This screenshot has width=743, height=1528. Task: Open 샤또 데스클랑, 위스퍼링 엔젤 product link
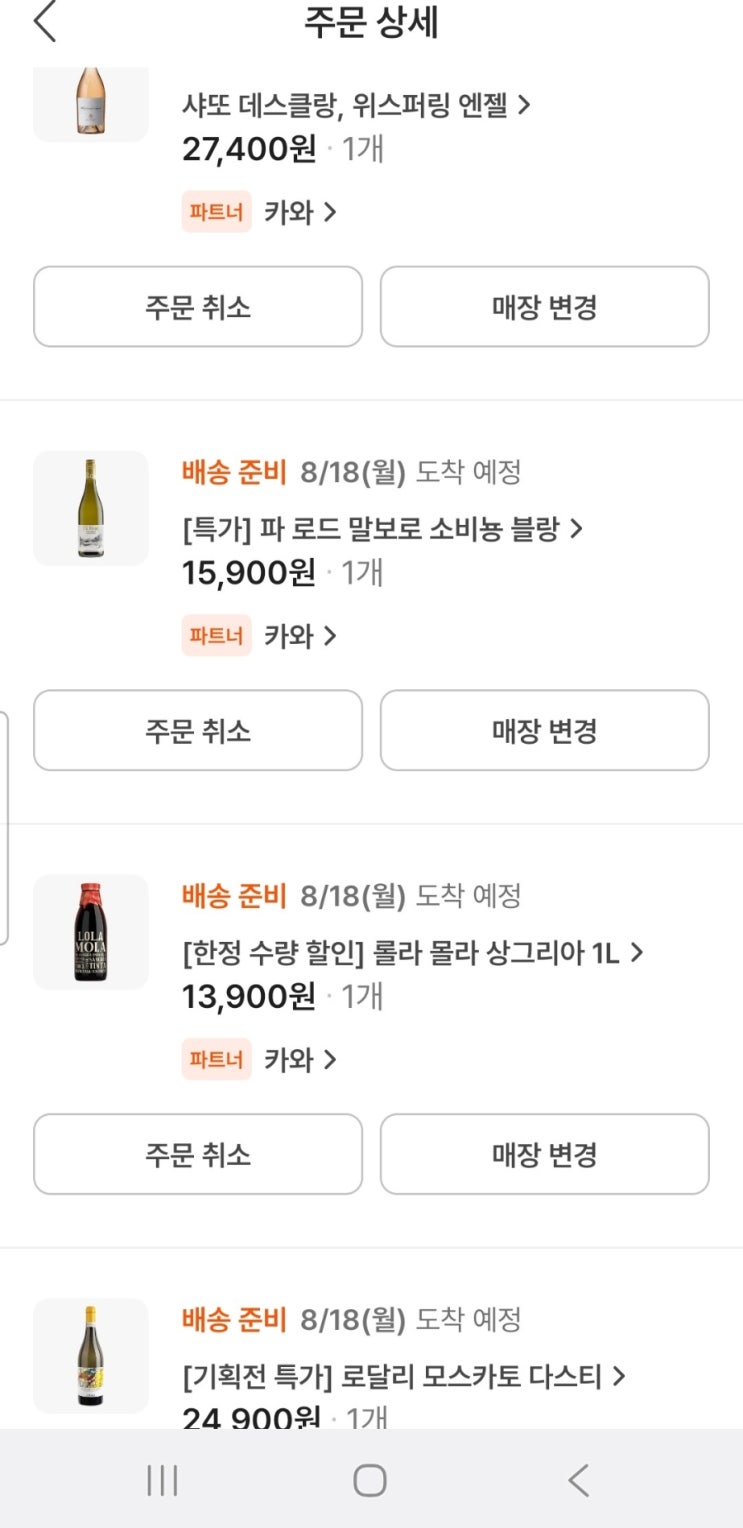(x=355, y=105)
